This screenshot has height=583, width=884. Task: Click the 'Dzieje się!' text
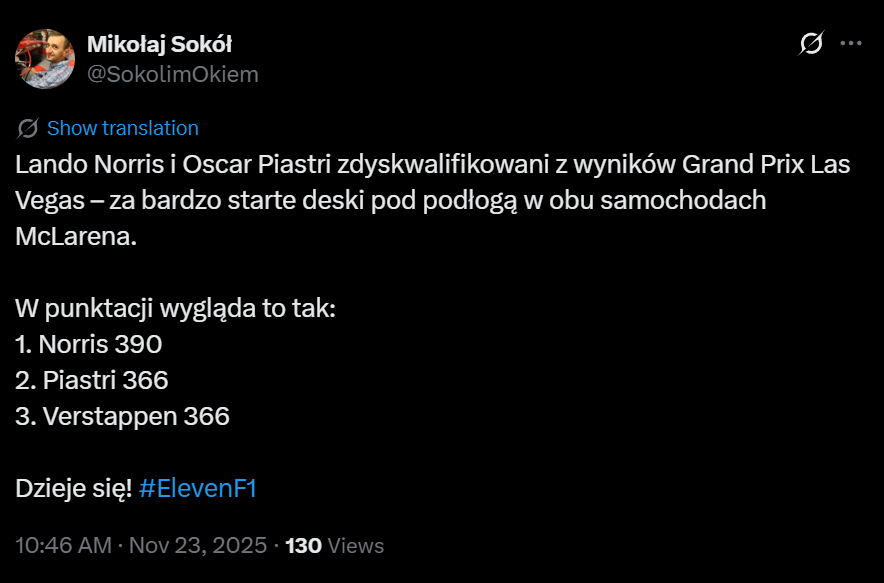pos(73,489)
